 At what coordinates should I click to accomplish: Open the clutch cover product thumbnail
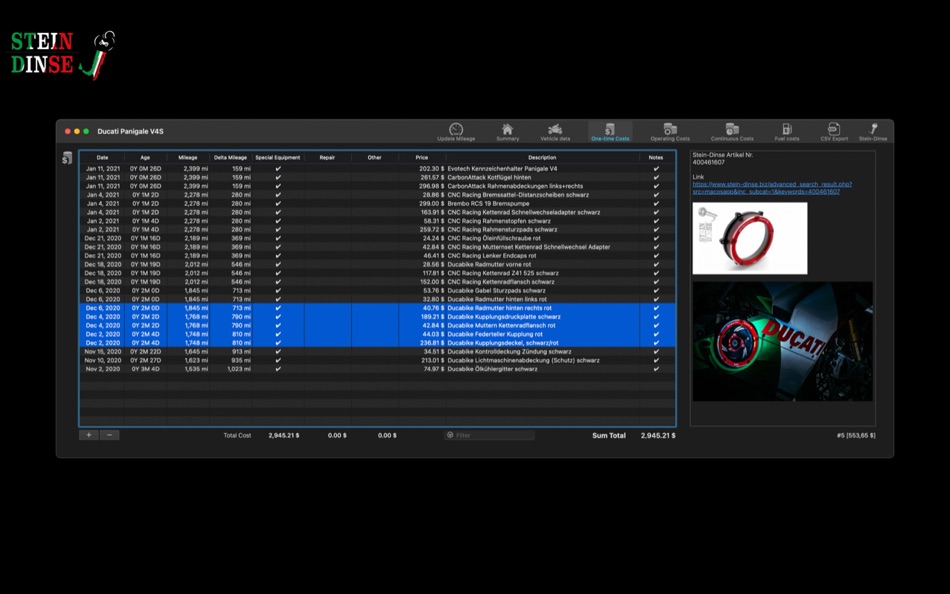point(750,238)
